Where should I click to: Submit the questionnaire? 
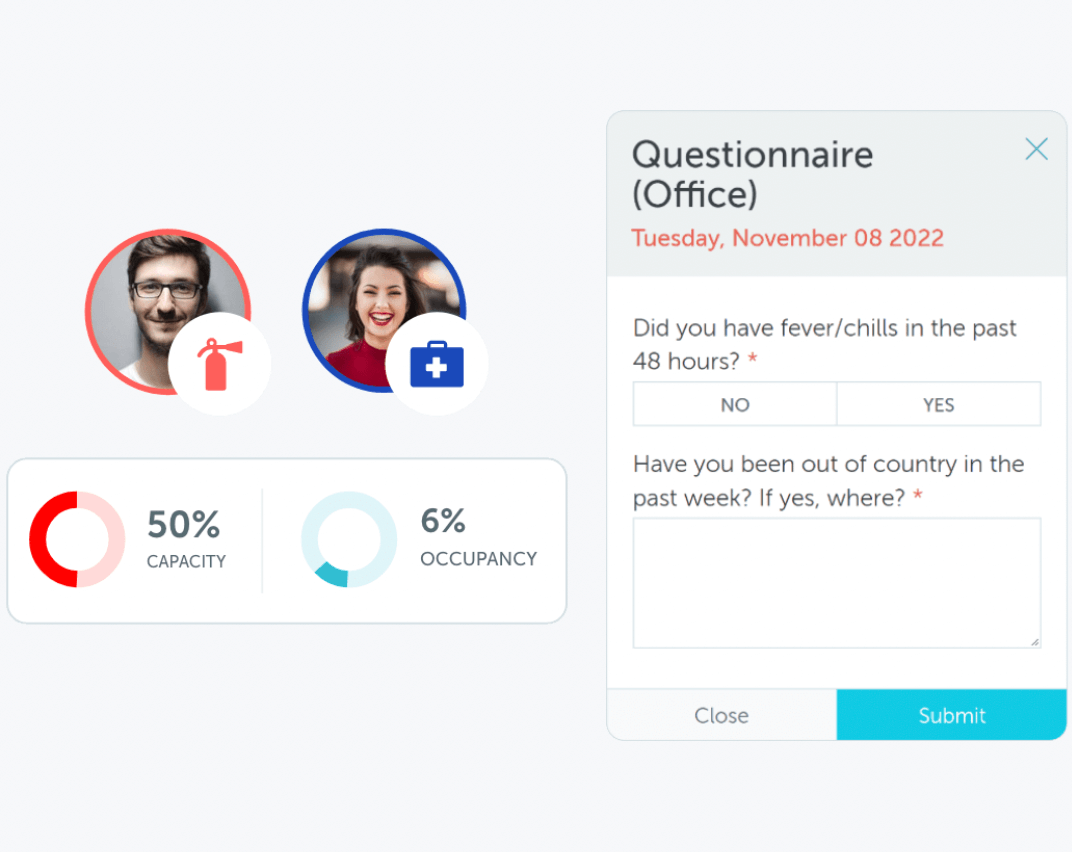(952, 715)
